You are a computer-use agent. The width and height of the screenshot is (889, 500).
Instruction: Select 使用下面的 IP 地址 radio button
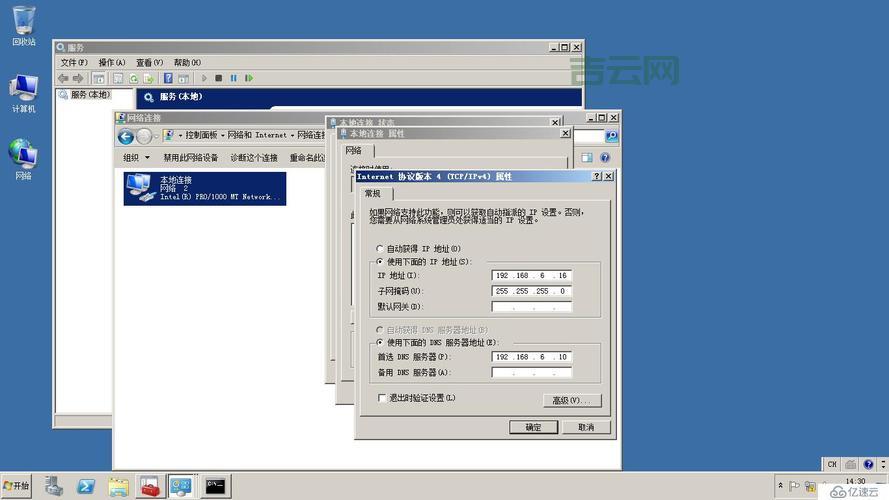tap(379, 261)
